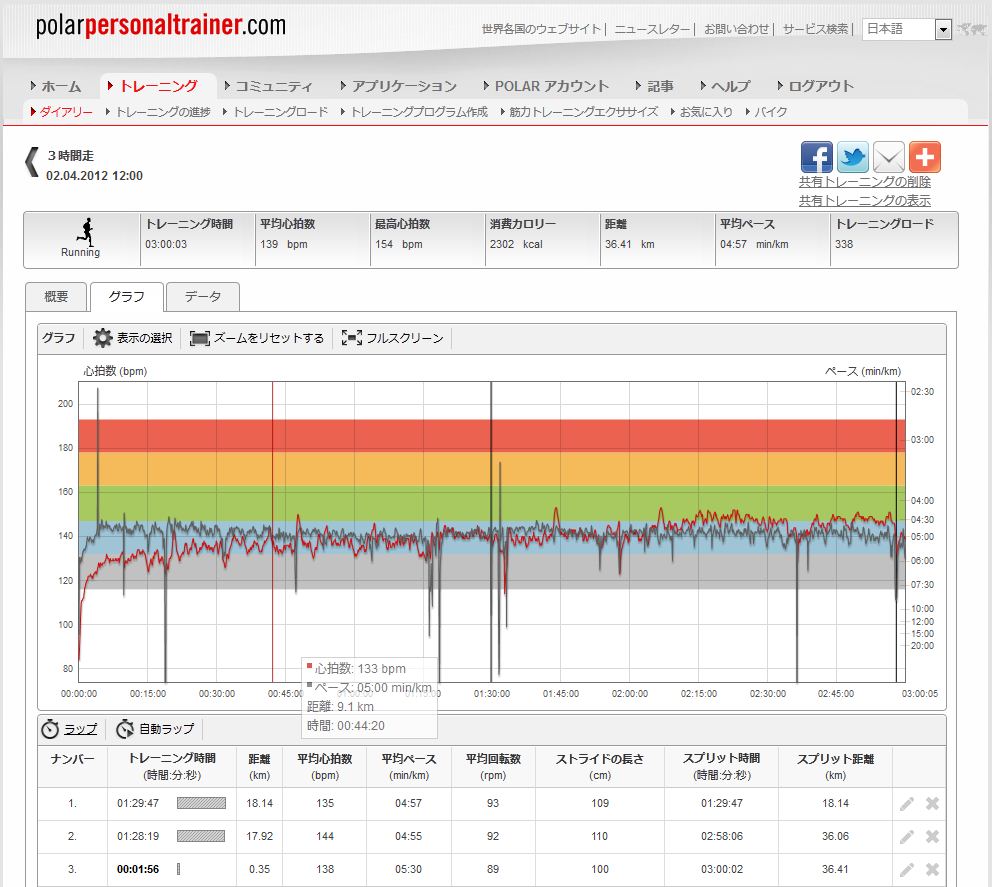Click lap 1 time 01:29:47
The width and height of the screenshot is (992, 887).
[x=138, y=803]
